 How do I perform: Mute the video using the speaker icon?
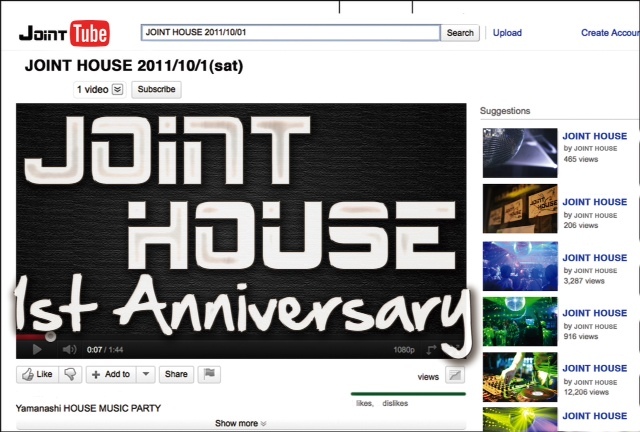pos(69,349)
